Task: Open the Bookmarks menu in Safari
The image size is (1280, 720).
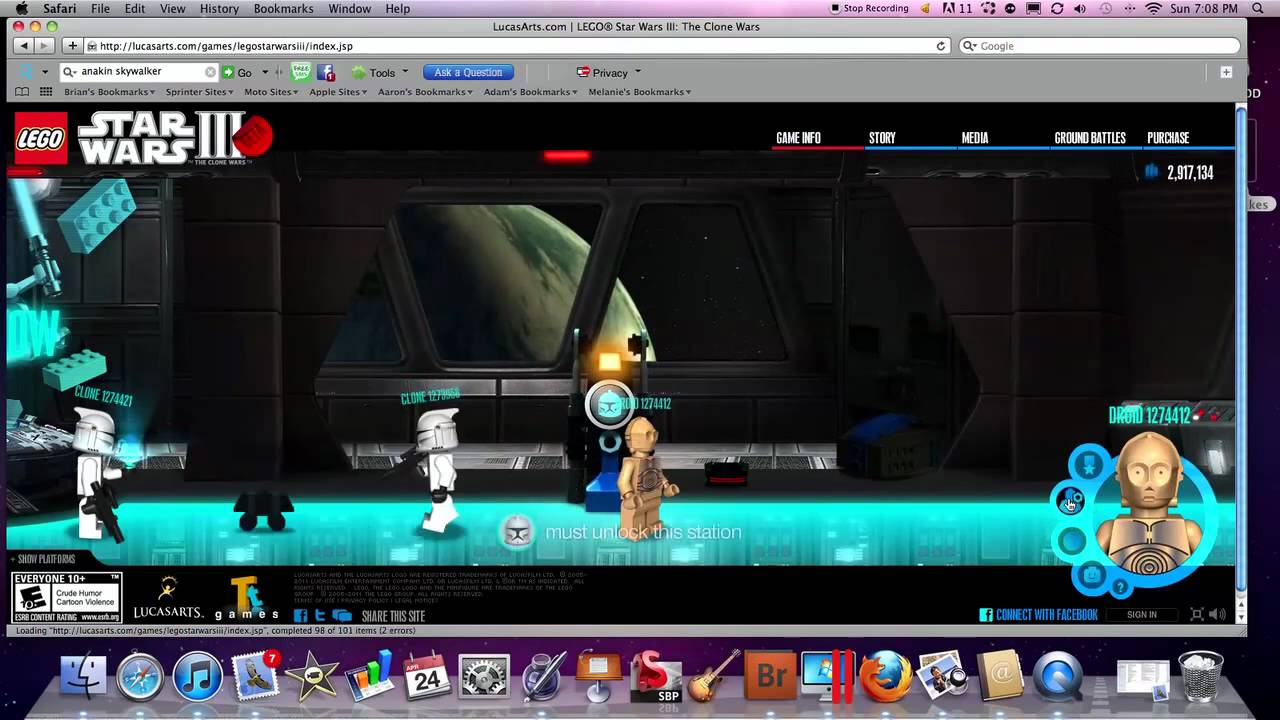Action: pos(283,9)
